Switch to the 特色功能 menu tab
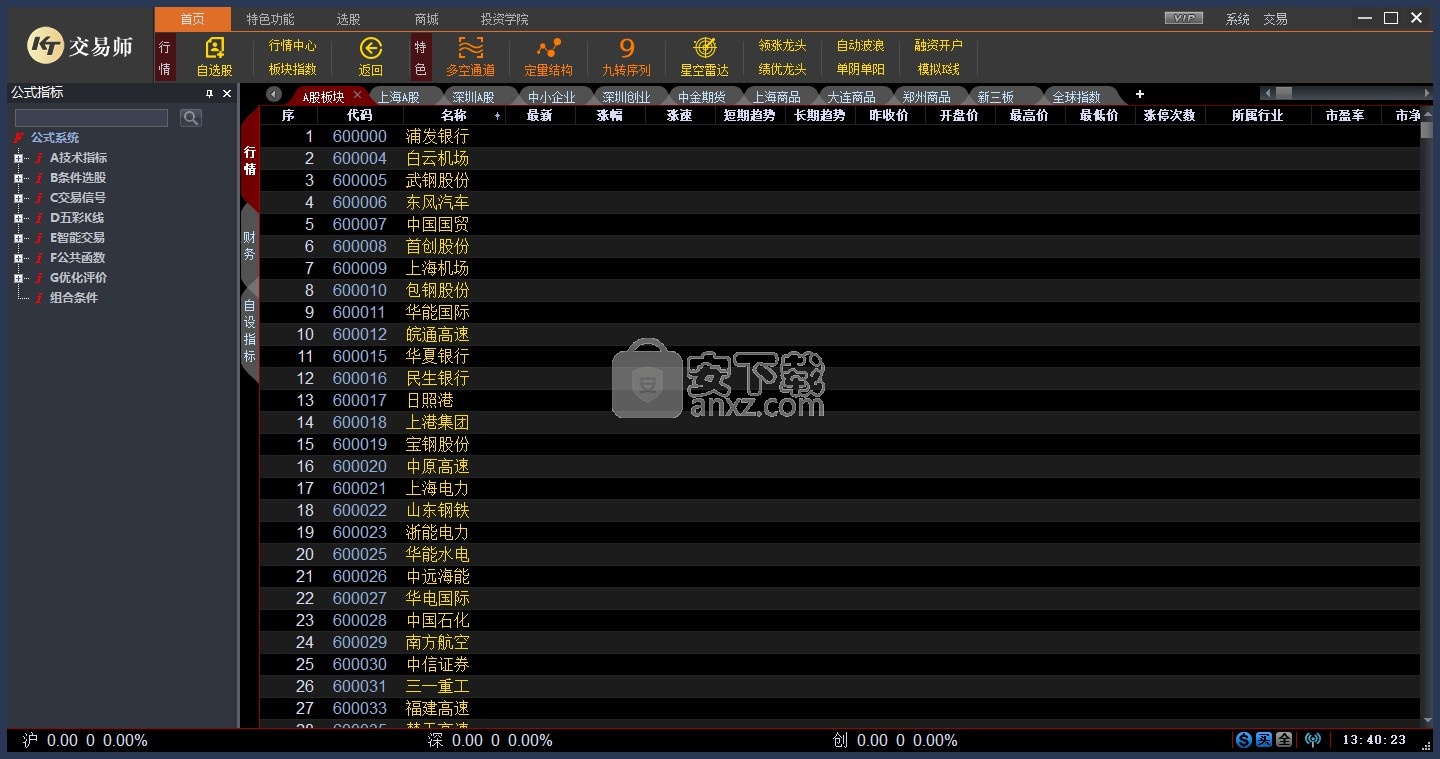Image resolution: width=1440 pixels, height=759 pixels. 270,19
